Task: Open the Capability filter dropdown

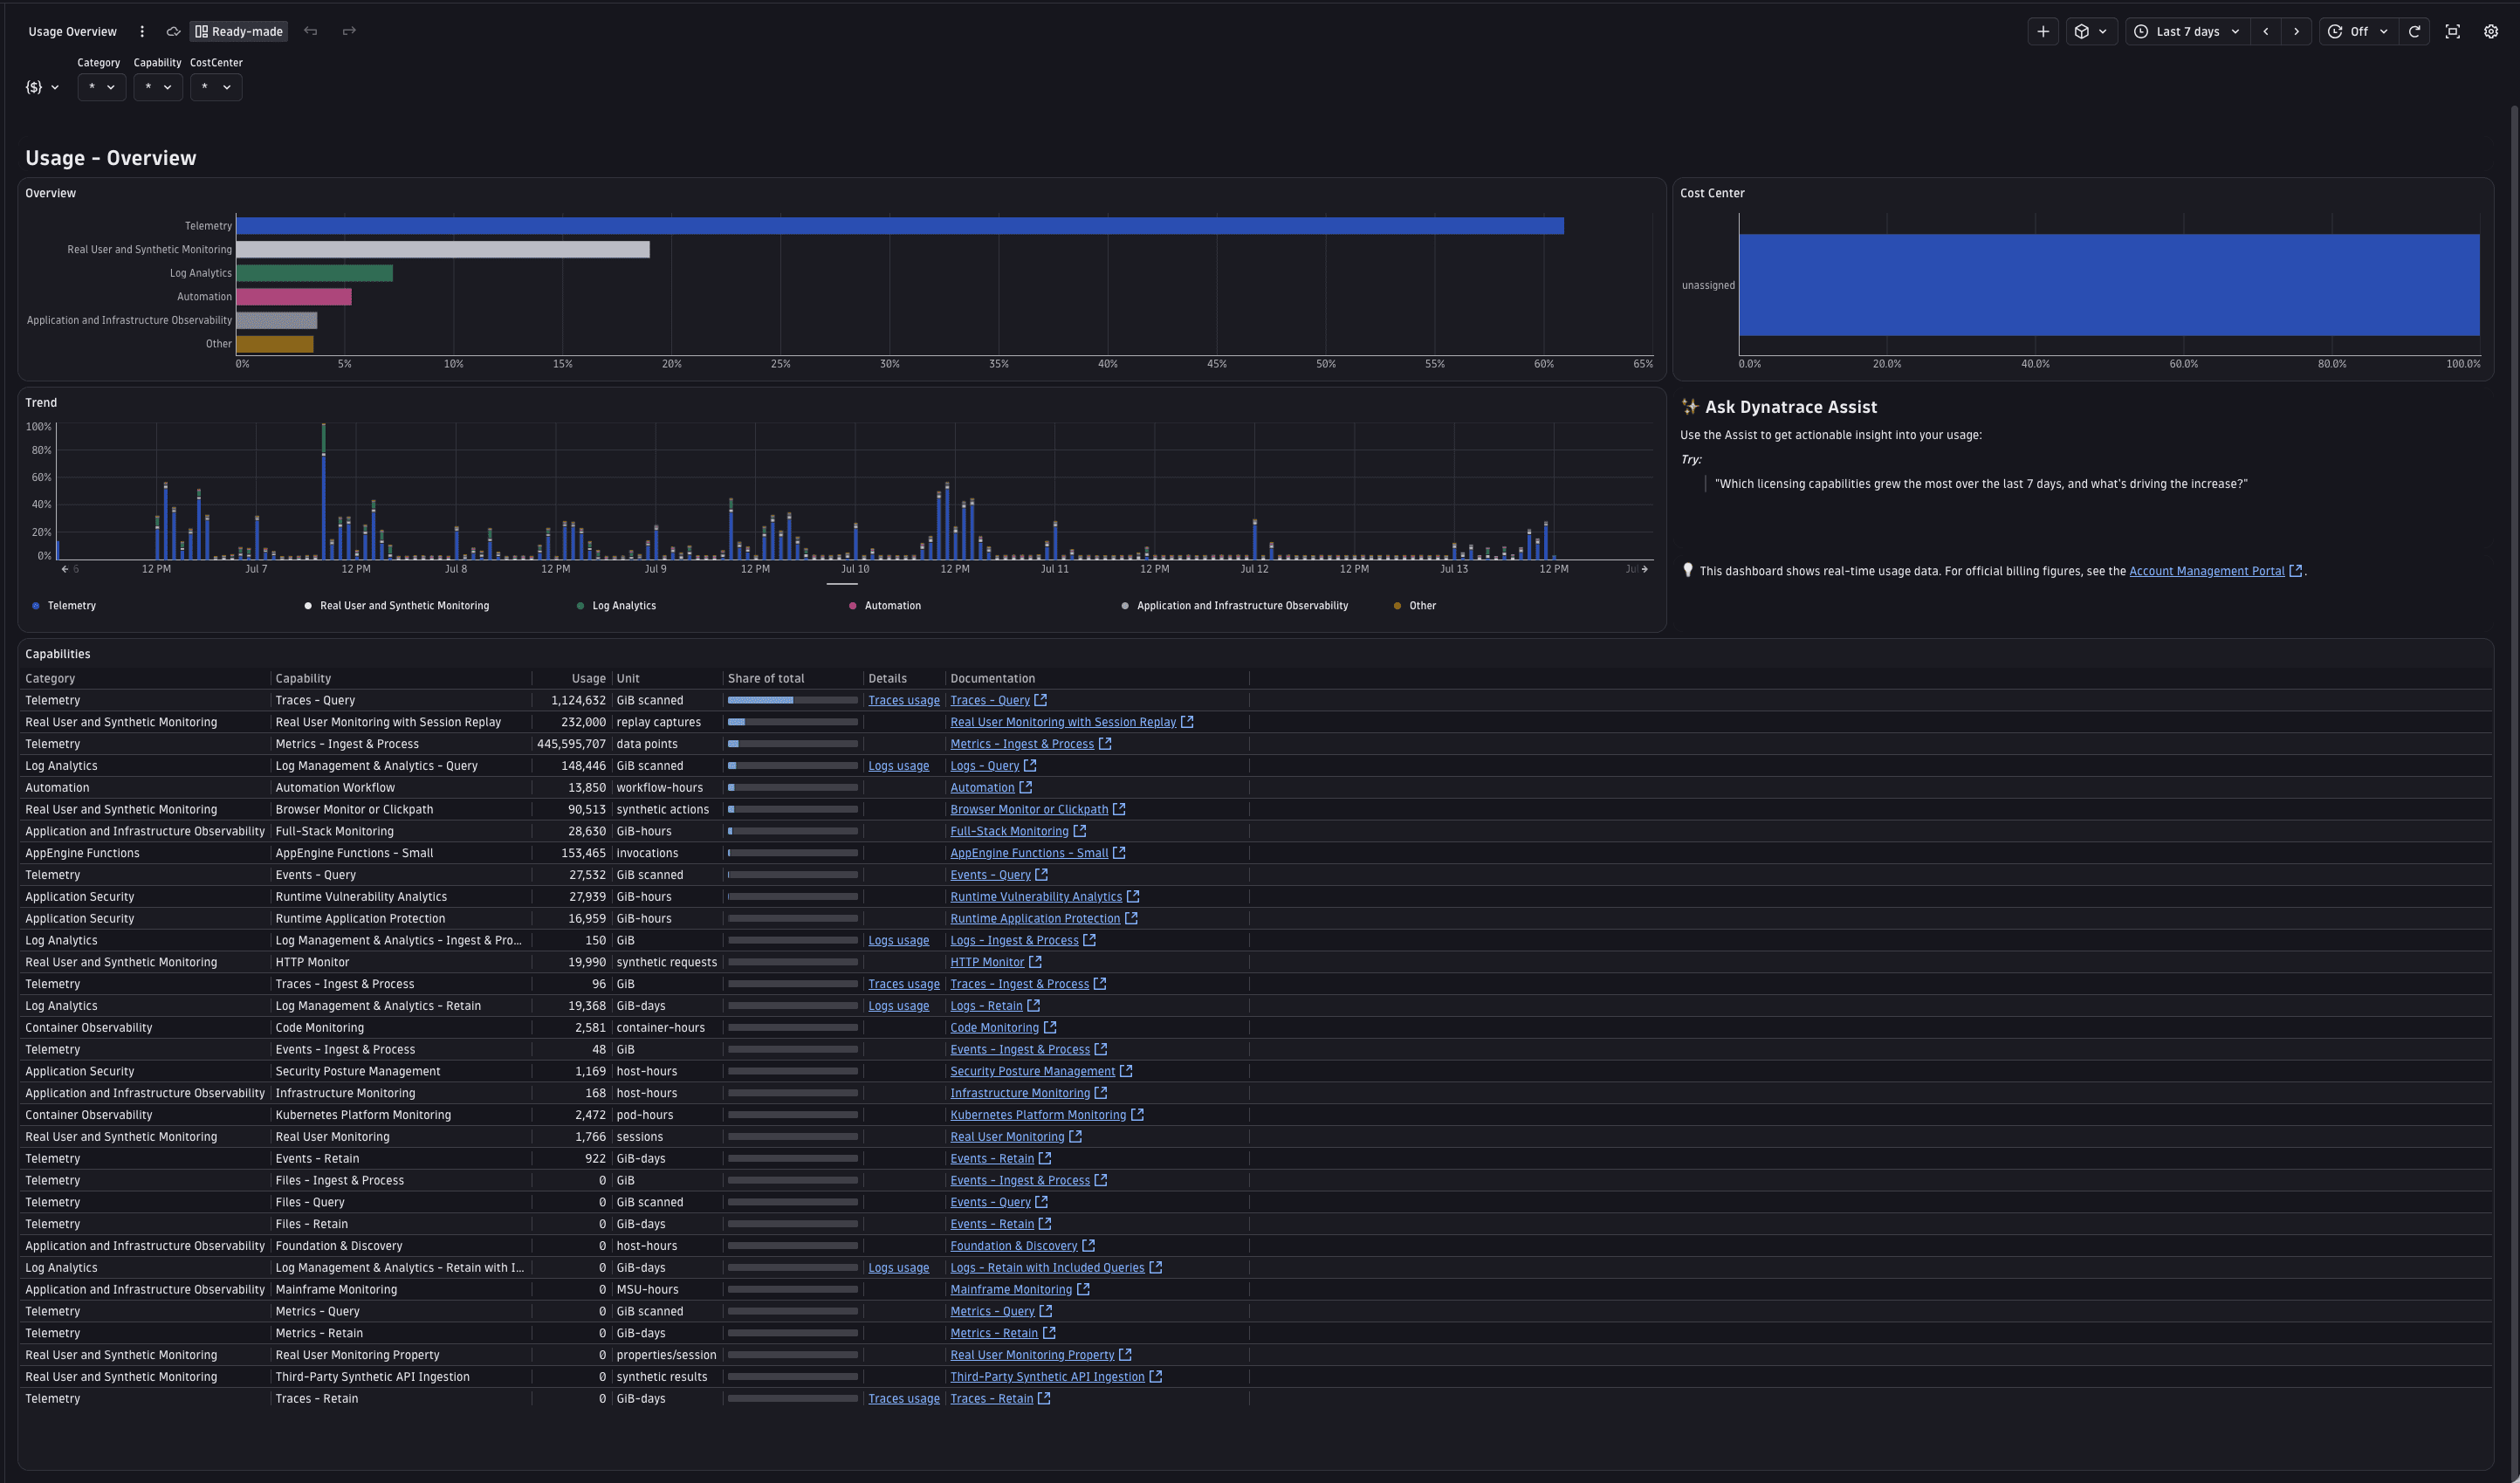Action: tap(158, 87)
